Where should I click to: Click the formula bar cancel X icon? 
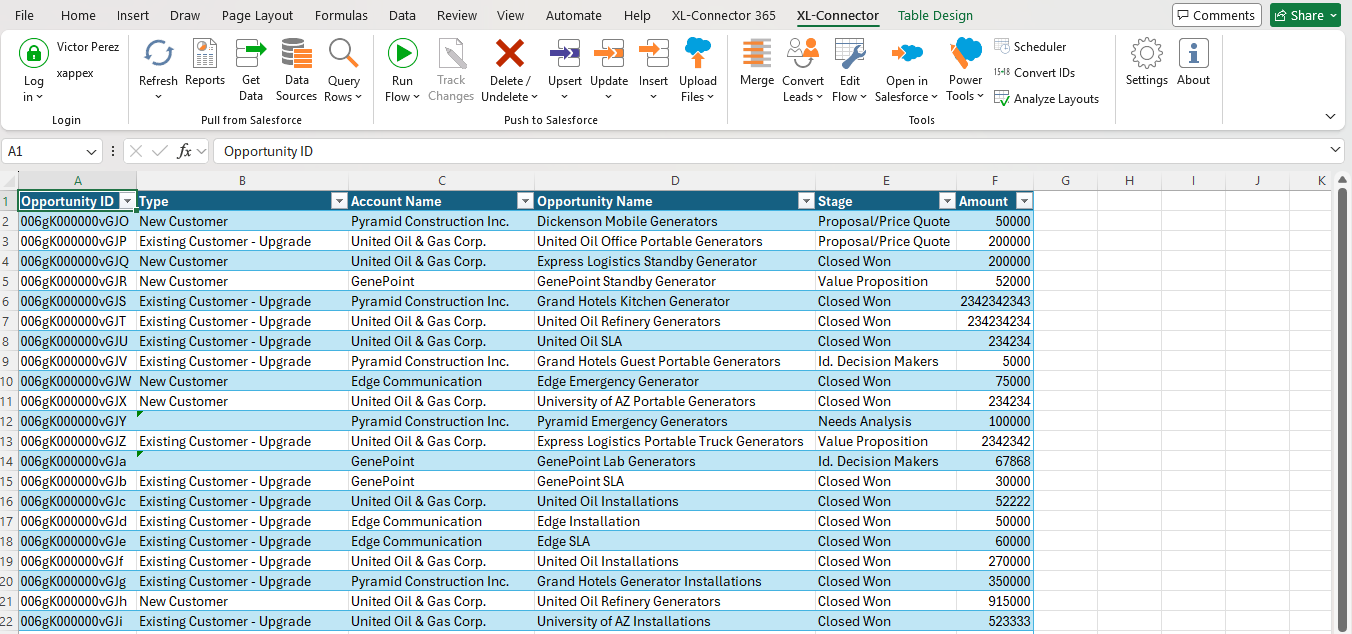coord(137,151)
